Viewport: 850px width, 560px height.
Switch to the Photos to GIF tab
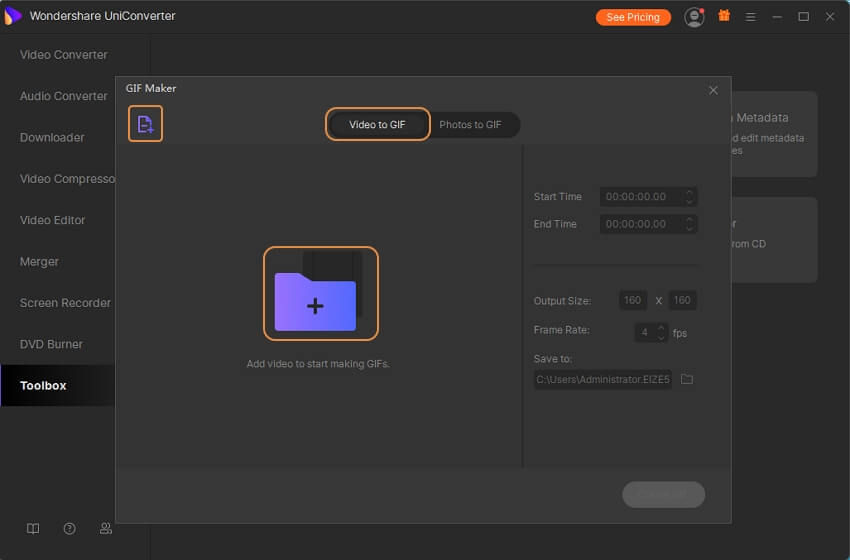pyautogui.click(x=470, y=125)
